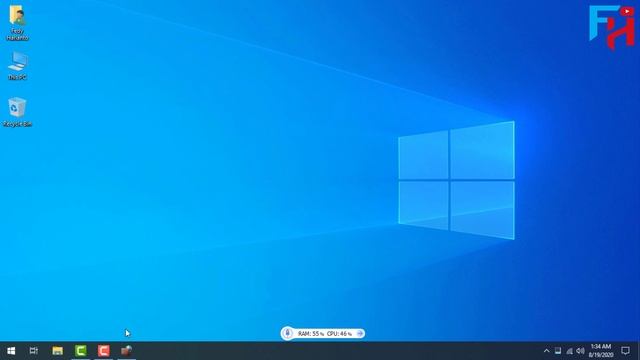Open the Recycle Bin desktop icon
Image resolution: width=640 pixels, height=360 pixels.
(x=17, y=112)
